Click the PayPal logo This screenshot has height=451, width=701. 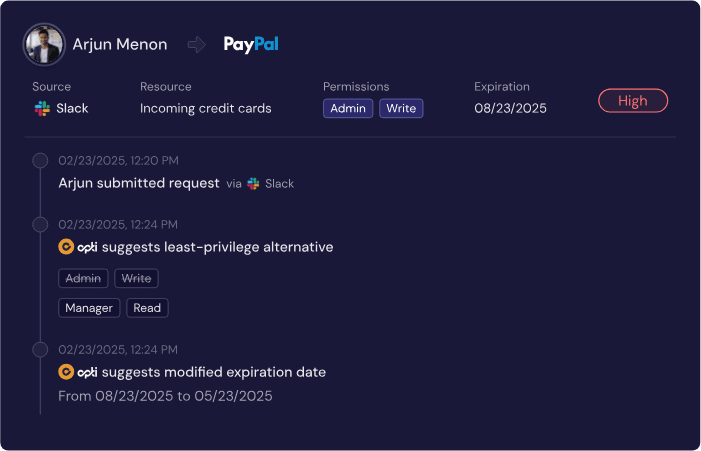[251, 44]
